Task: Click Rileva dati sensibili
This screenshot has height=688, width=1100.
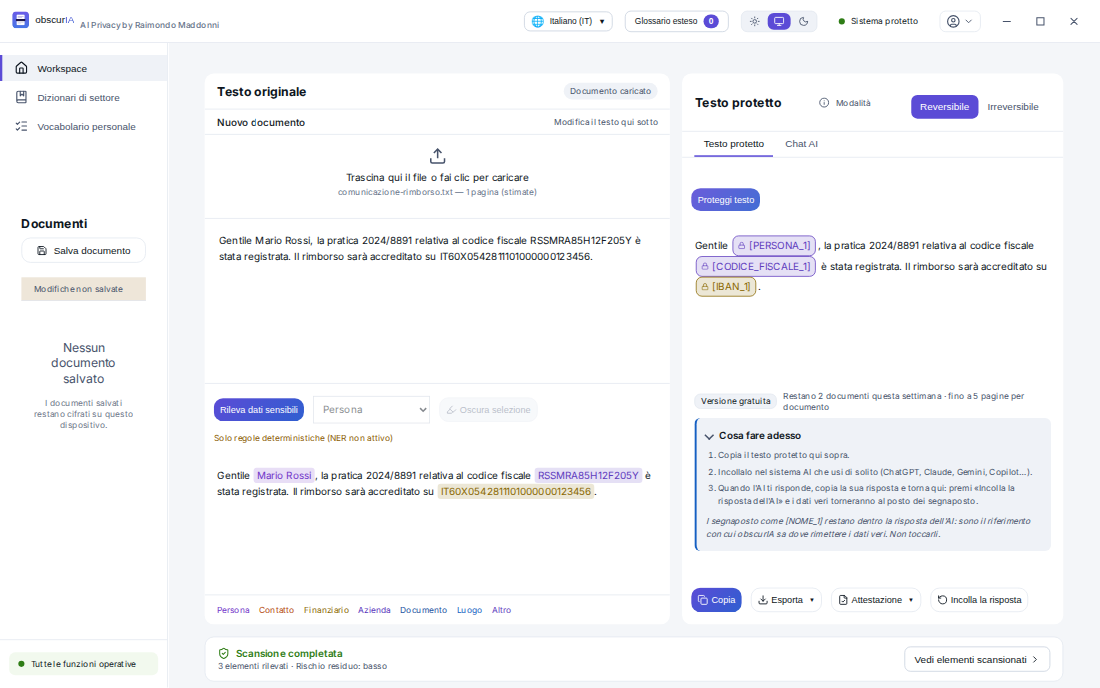Action: point(259,410)
